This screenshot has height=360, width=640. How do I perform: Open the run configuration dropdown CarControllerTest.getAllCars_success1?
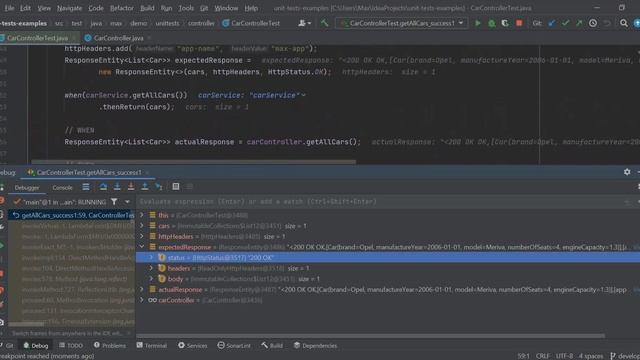pos(402,23)
